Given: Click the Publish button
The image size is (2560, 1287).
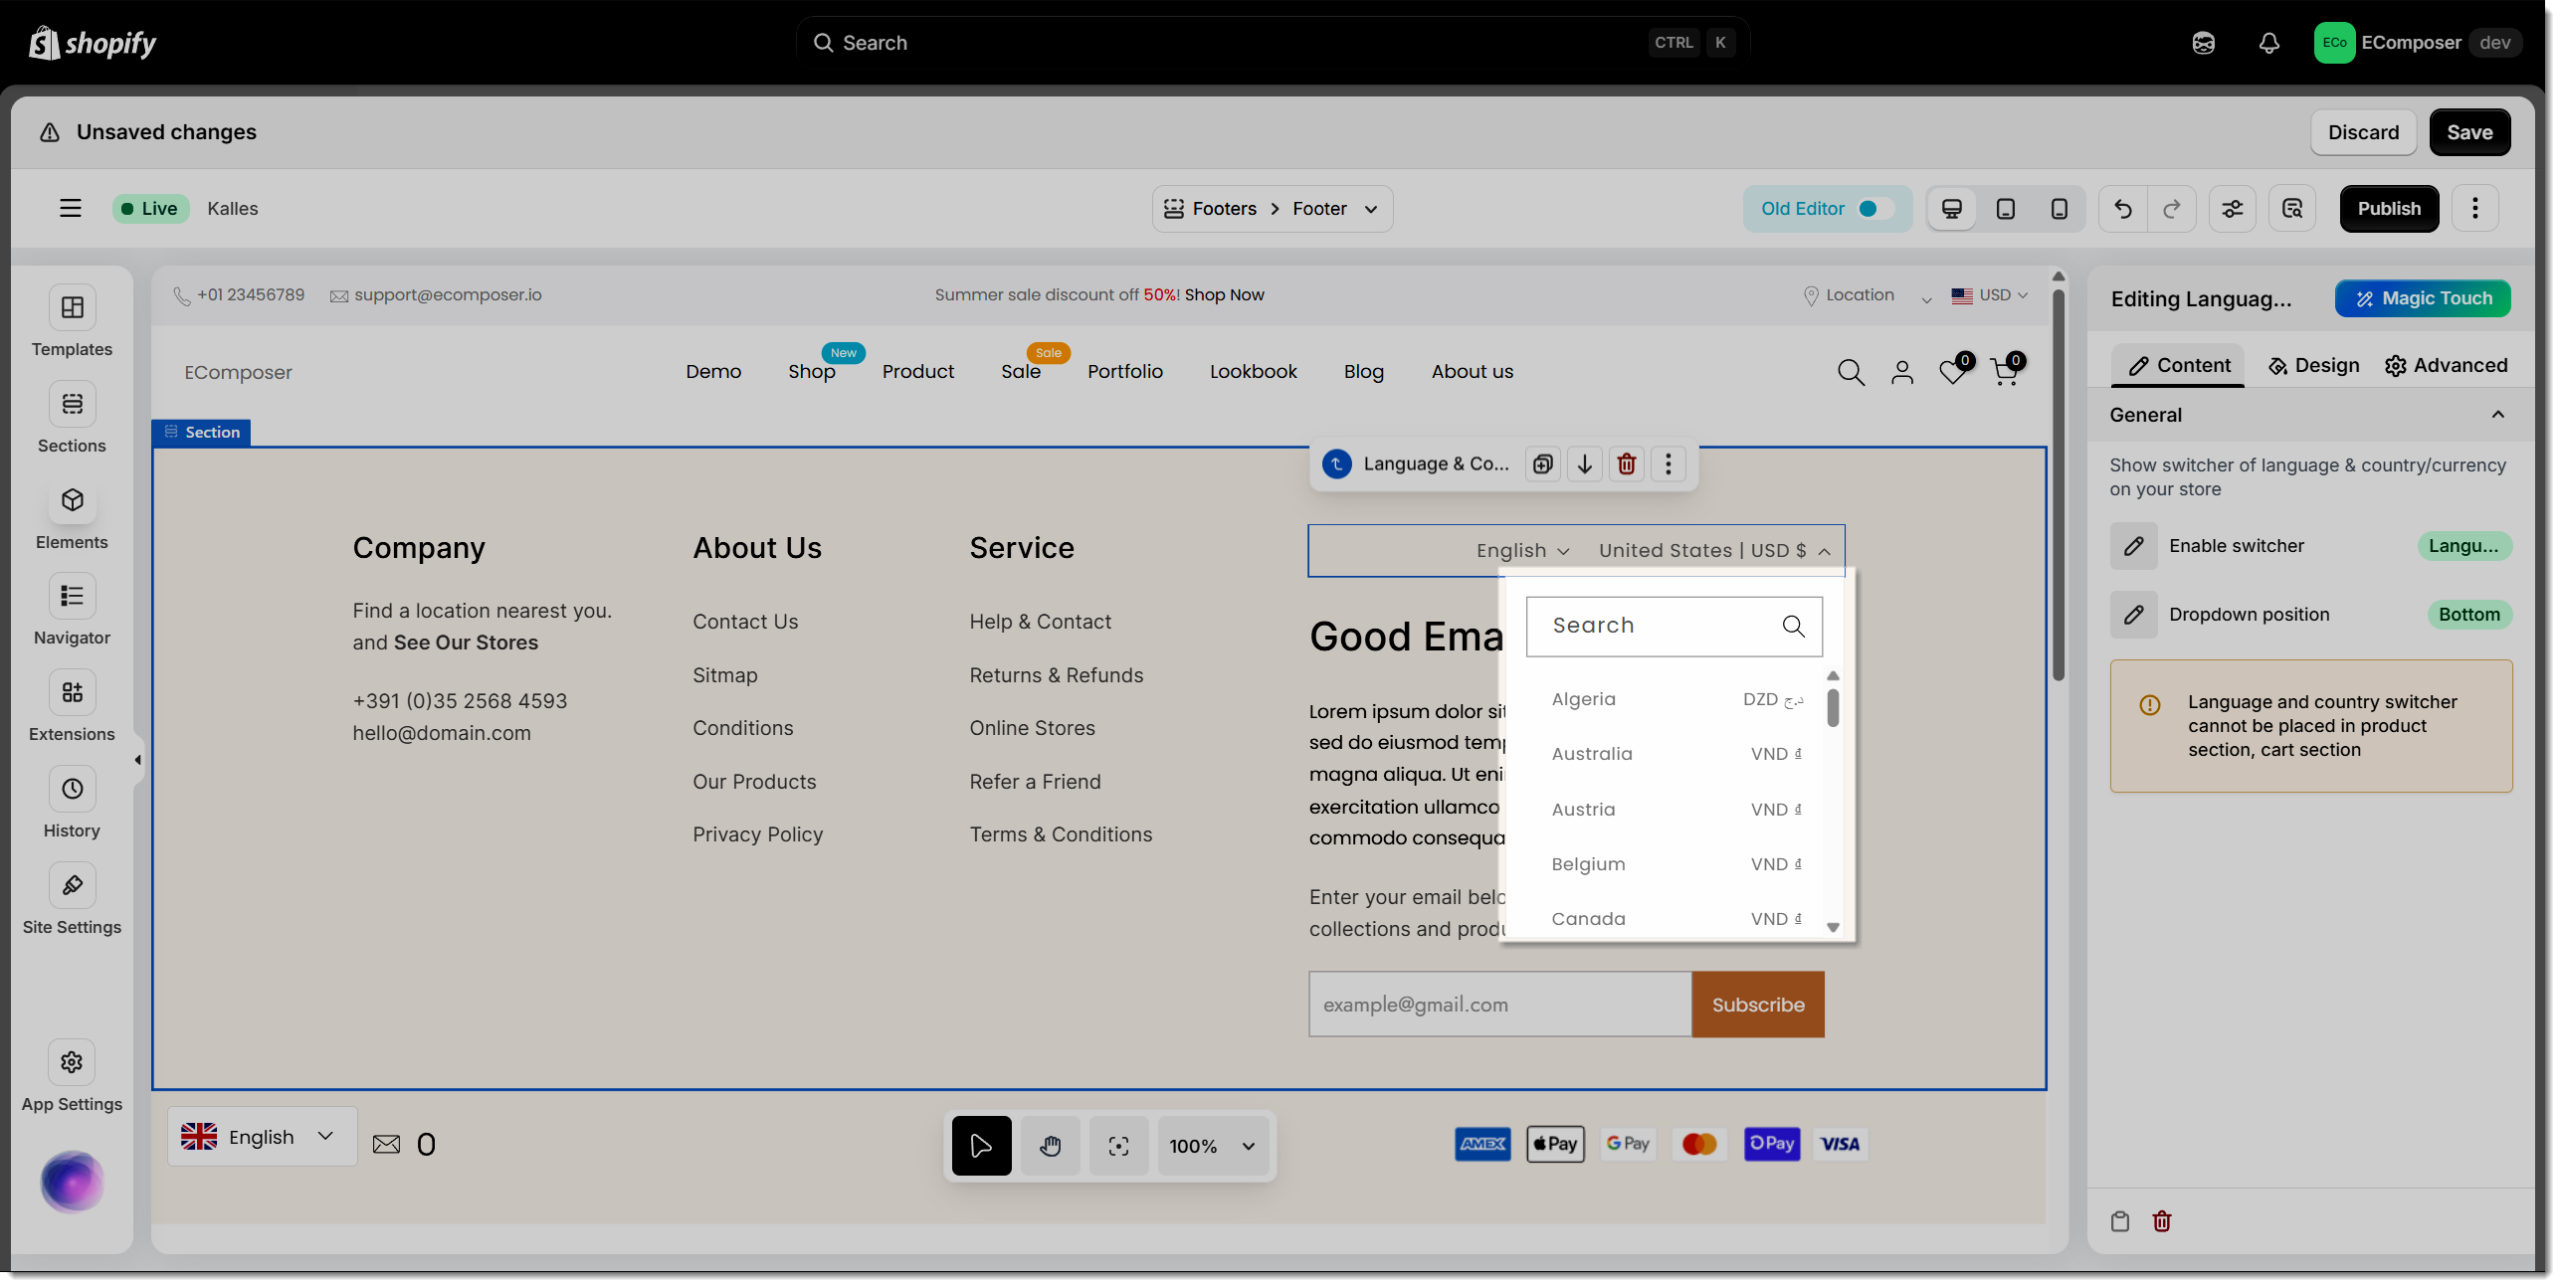Looking at the screenshot, I should tap(2388, 209).
